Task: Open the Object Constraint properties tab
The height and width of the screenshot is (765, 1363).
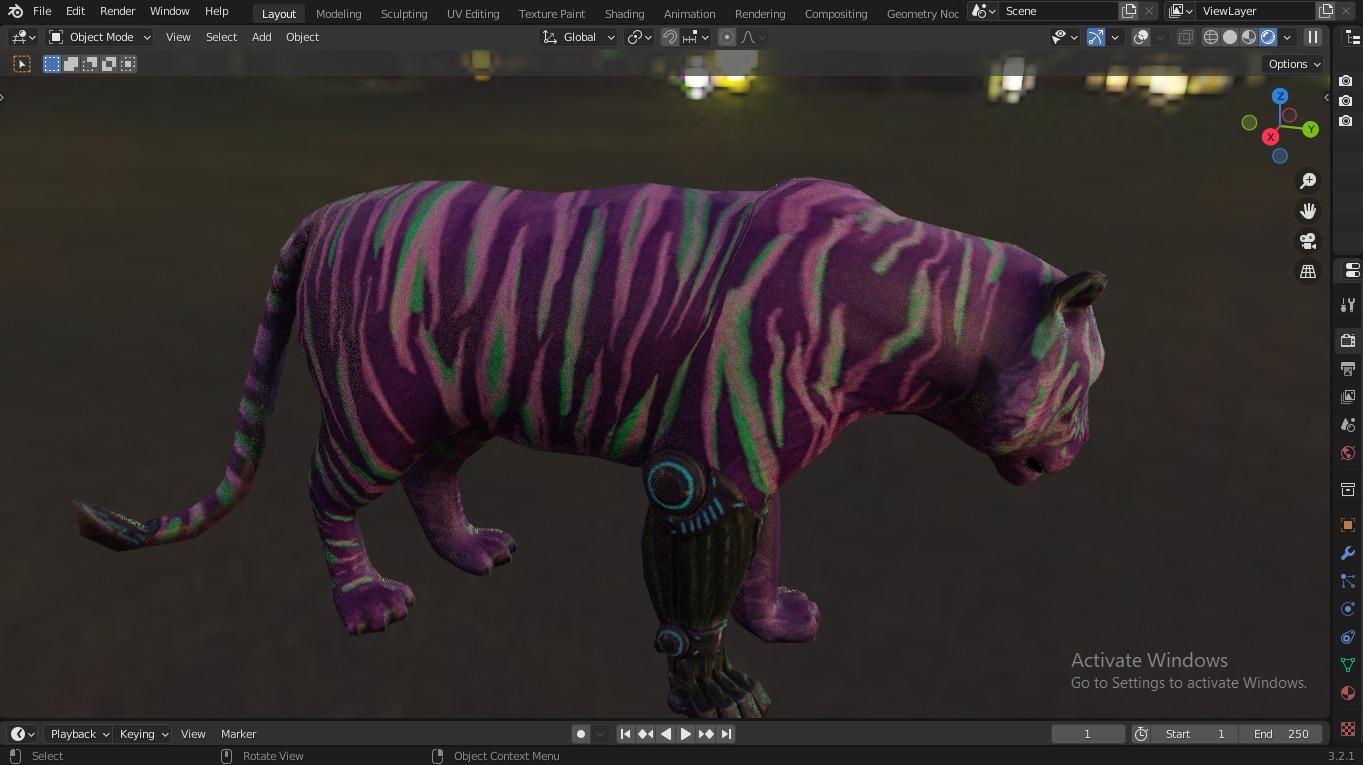Action: pos(1348,637)
